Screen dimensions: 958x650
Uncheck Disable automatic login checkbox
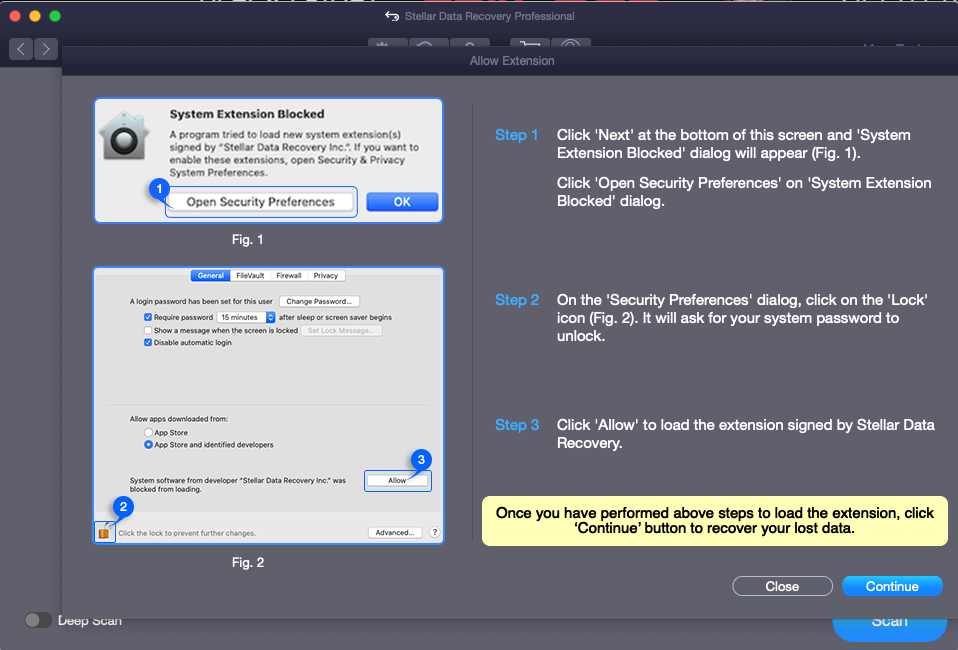click(x=148, y=342)
